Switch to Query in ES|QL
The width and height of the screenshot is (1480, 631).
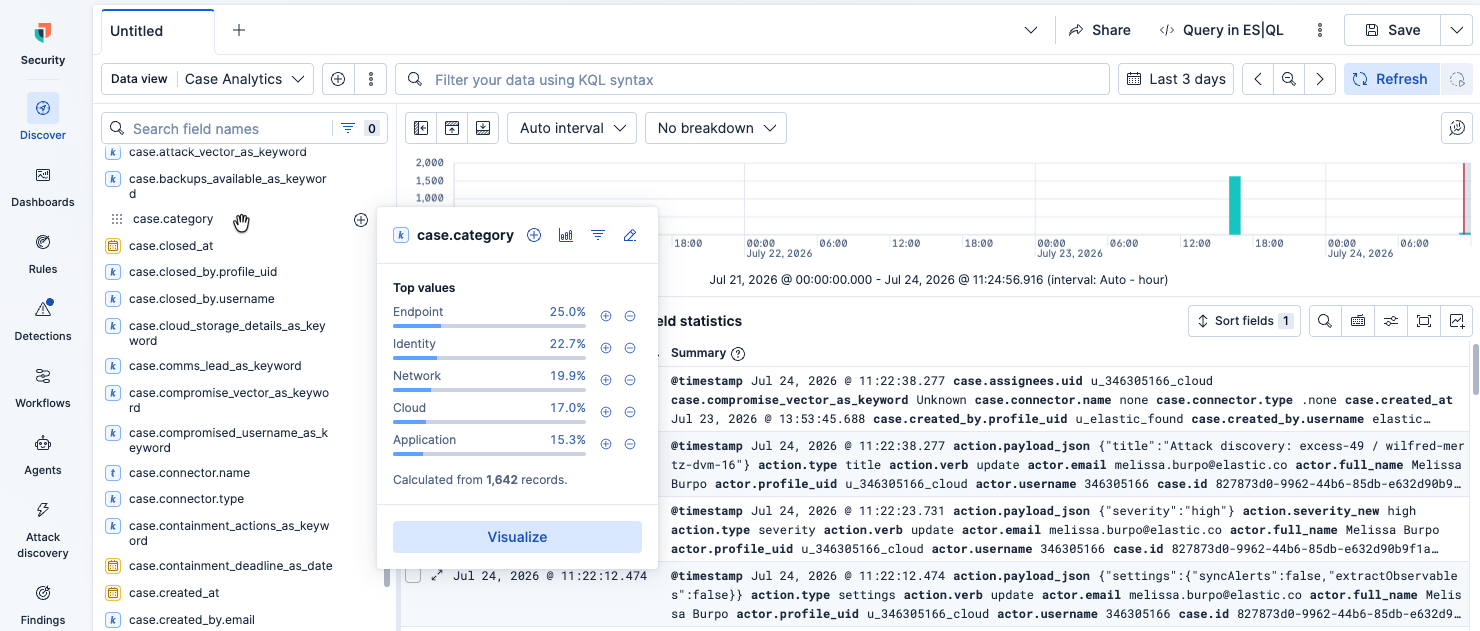pos(1221,30)
